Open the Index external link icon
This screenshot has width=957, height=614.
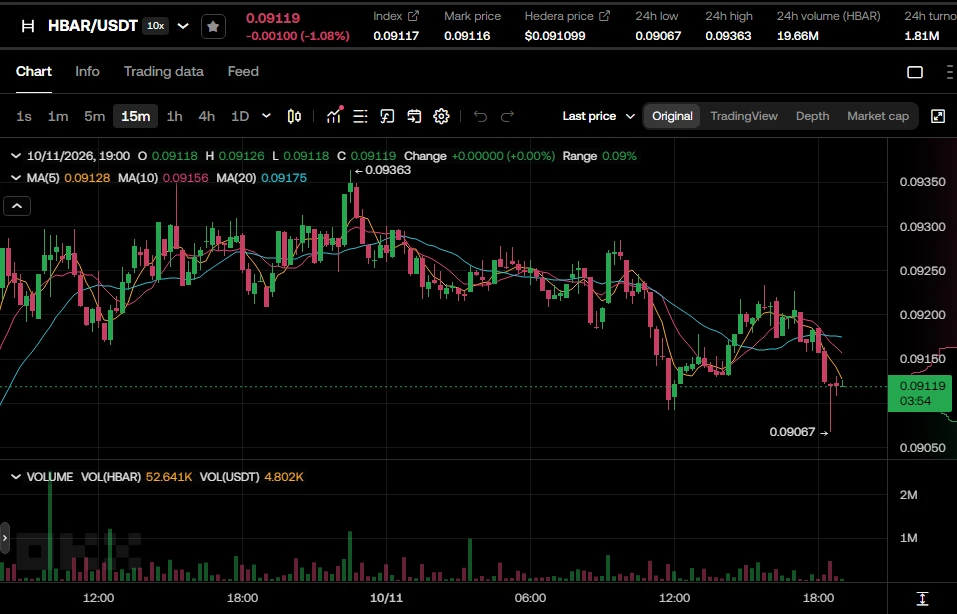[x=413, y=16]
